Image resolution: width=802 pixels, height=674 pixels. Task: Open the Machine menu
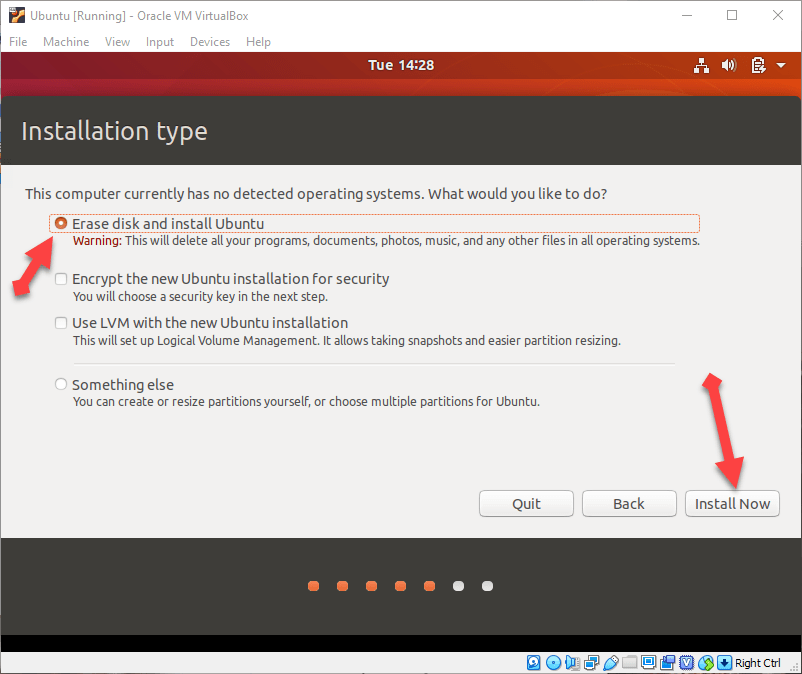[x=65, y=42]
